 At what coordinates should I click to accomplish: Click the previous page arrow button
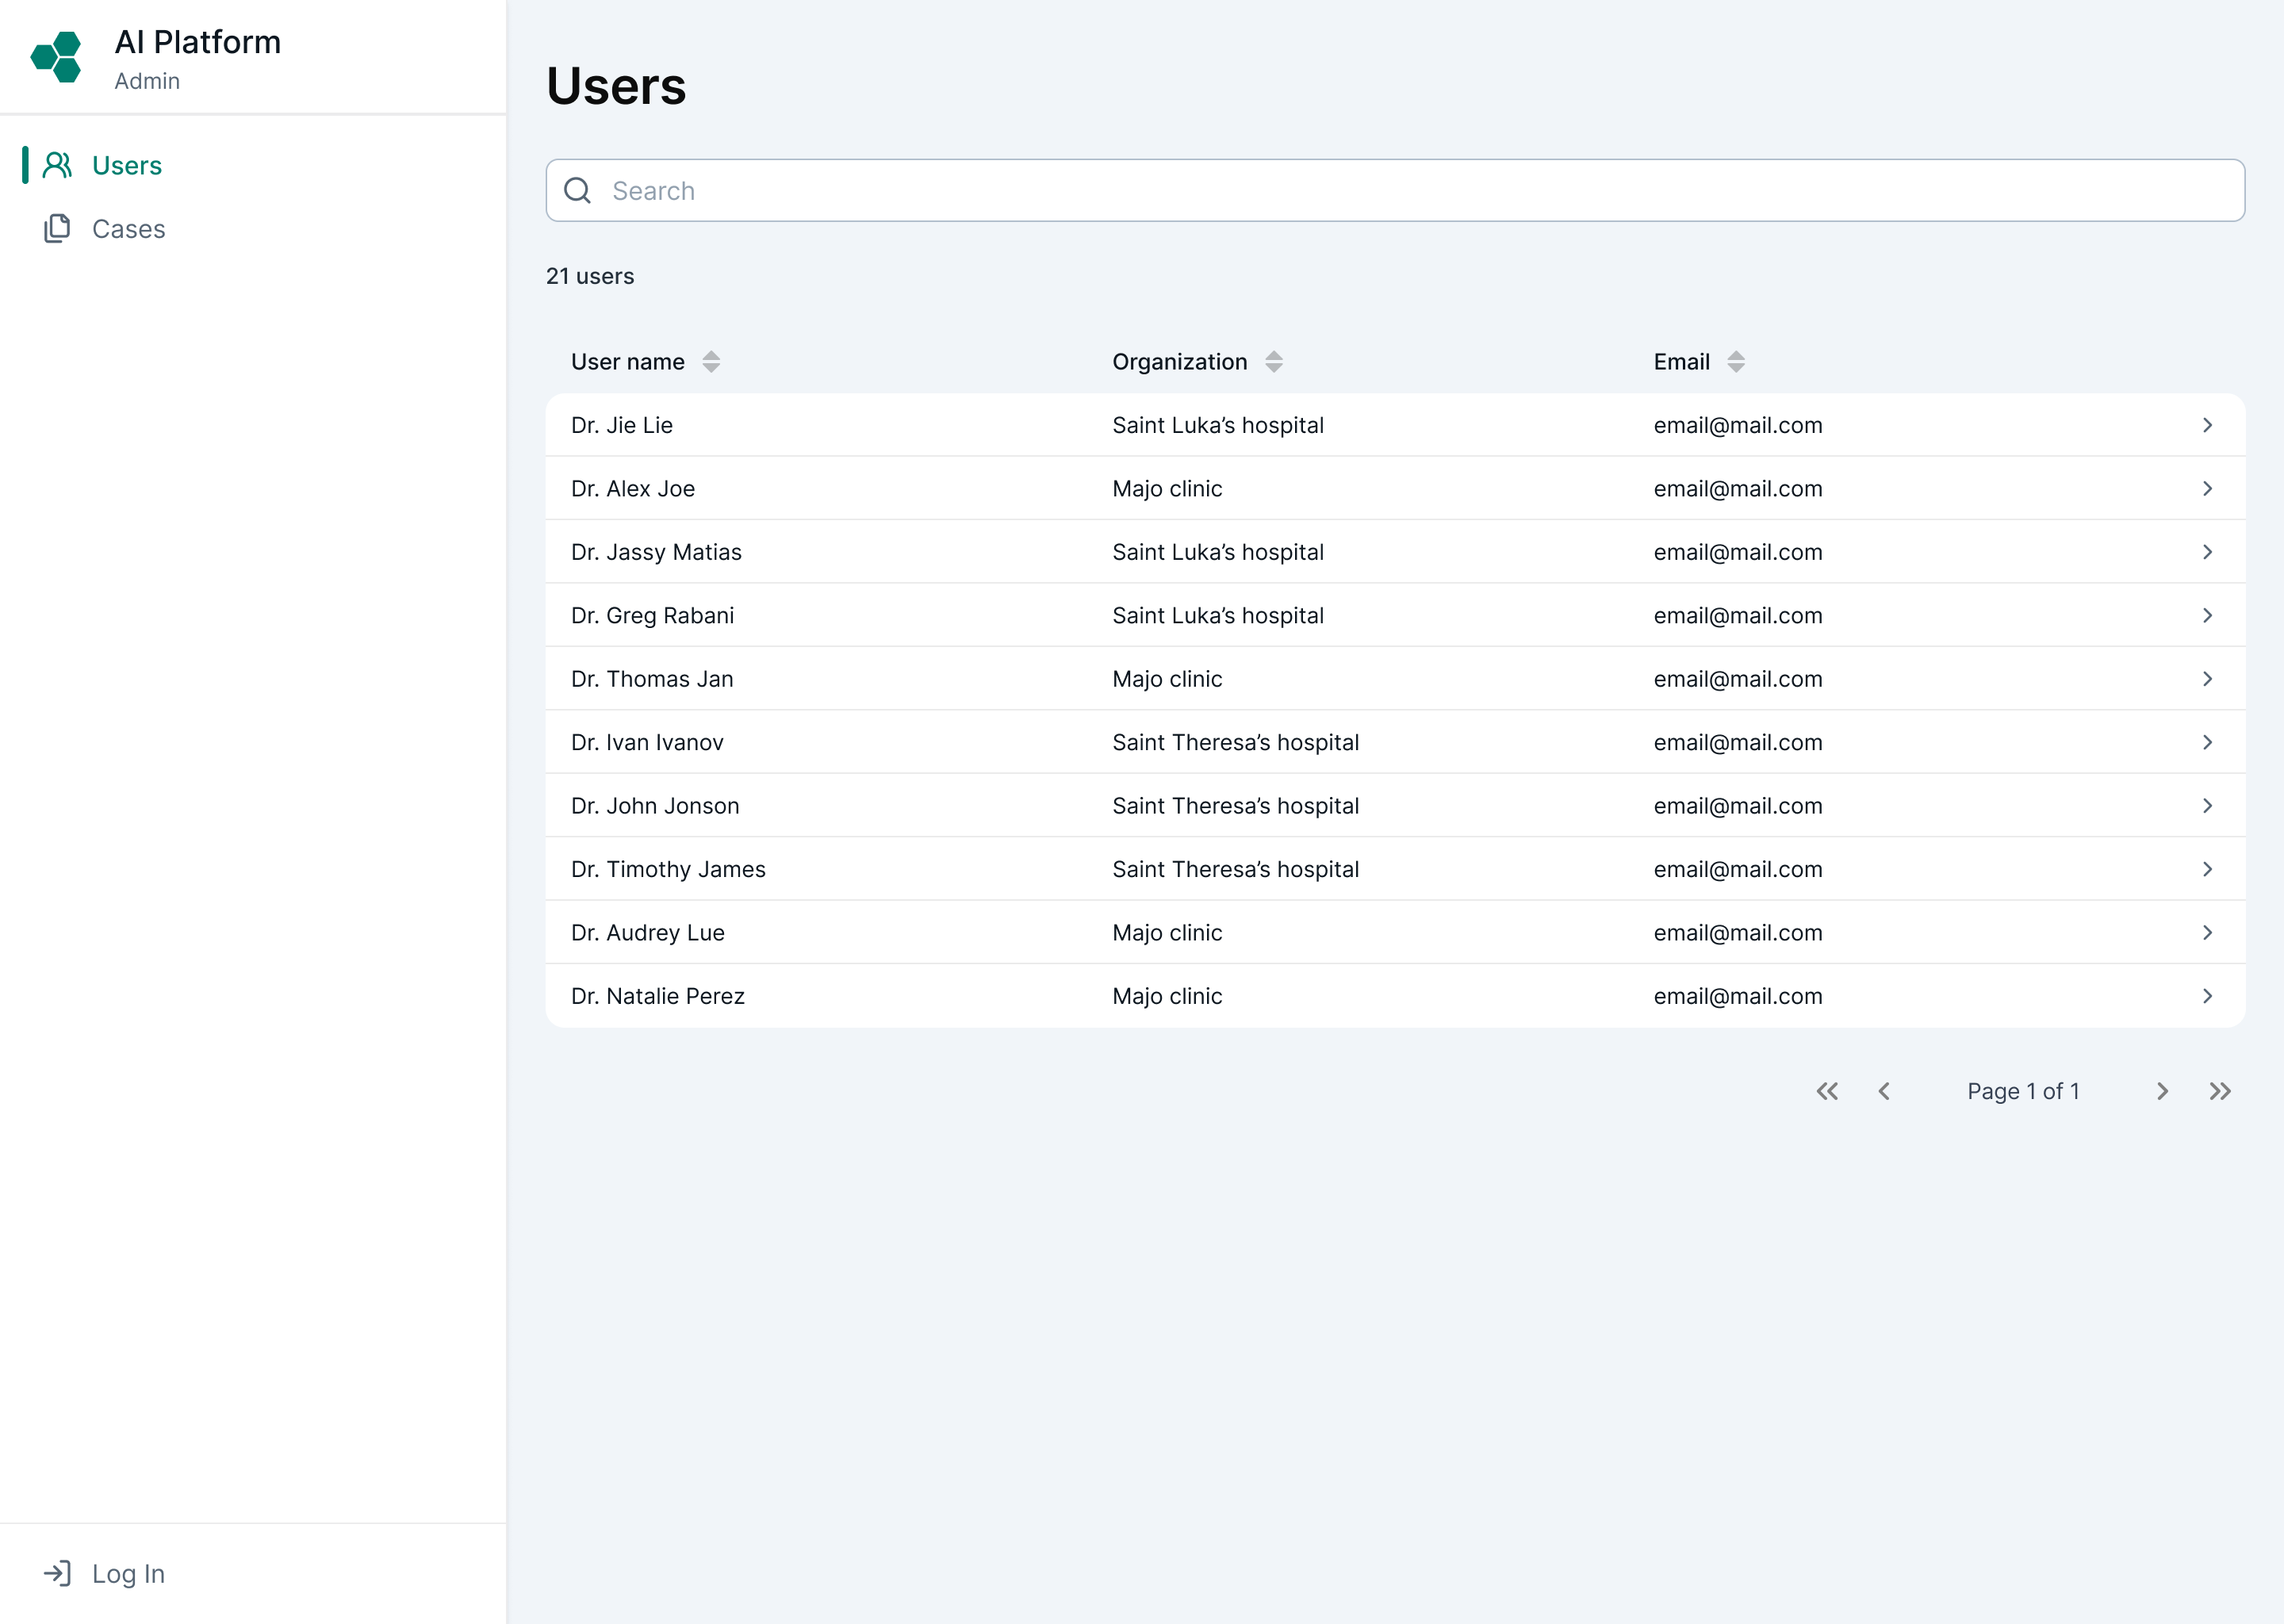(1884, 1091)
